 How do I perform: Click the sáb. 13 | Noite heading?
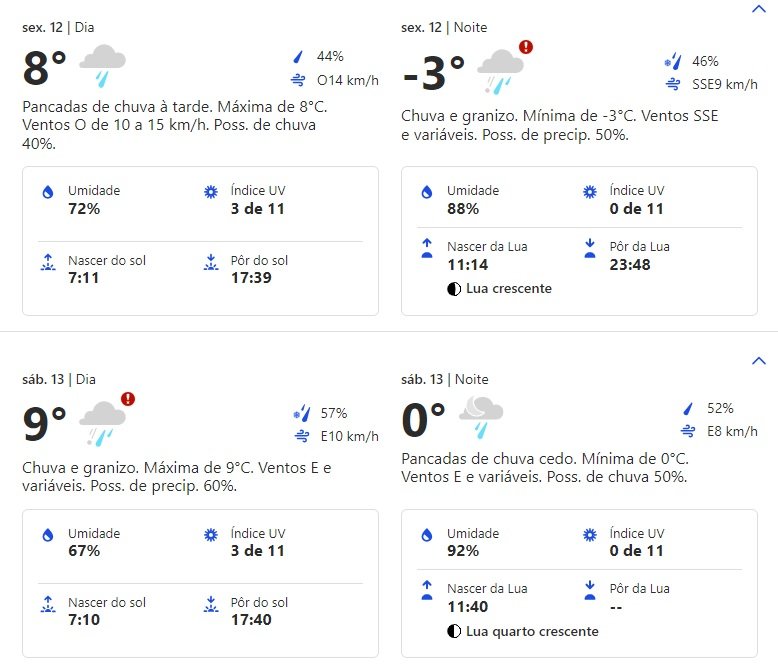[445, 380]
